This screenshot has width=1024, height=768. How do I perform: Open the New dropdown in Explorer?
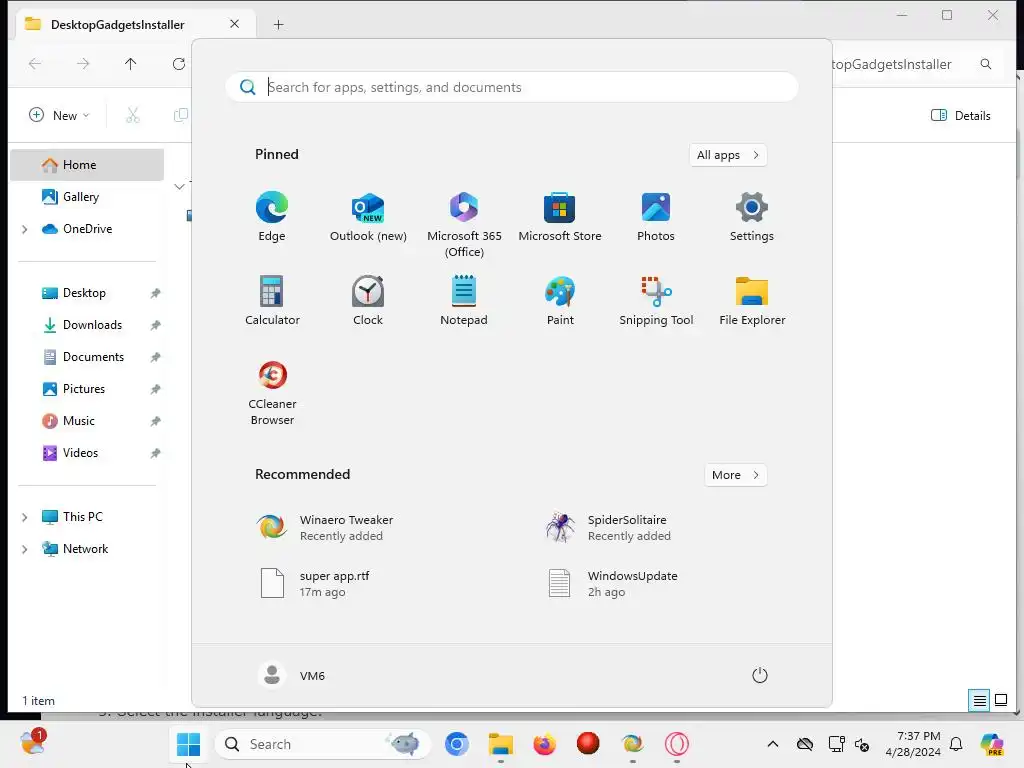[59, 116]
